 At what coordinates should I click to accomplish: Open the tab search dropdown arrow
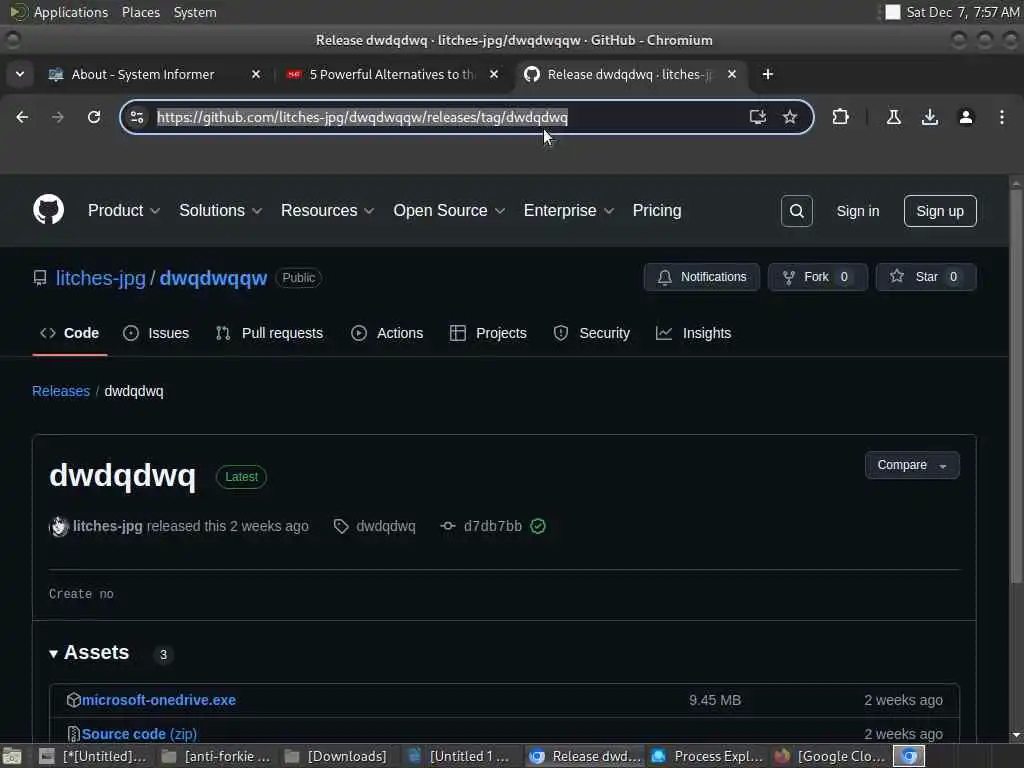click(20, 74)
